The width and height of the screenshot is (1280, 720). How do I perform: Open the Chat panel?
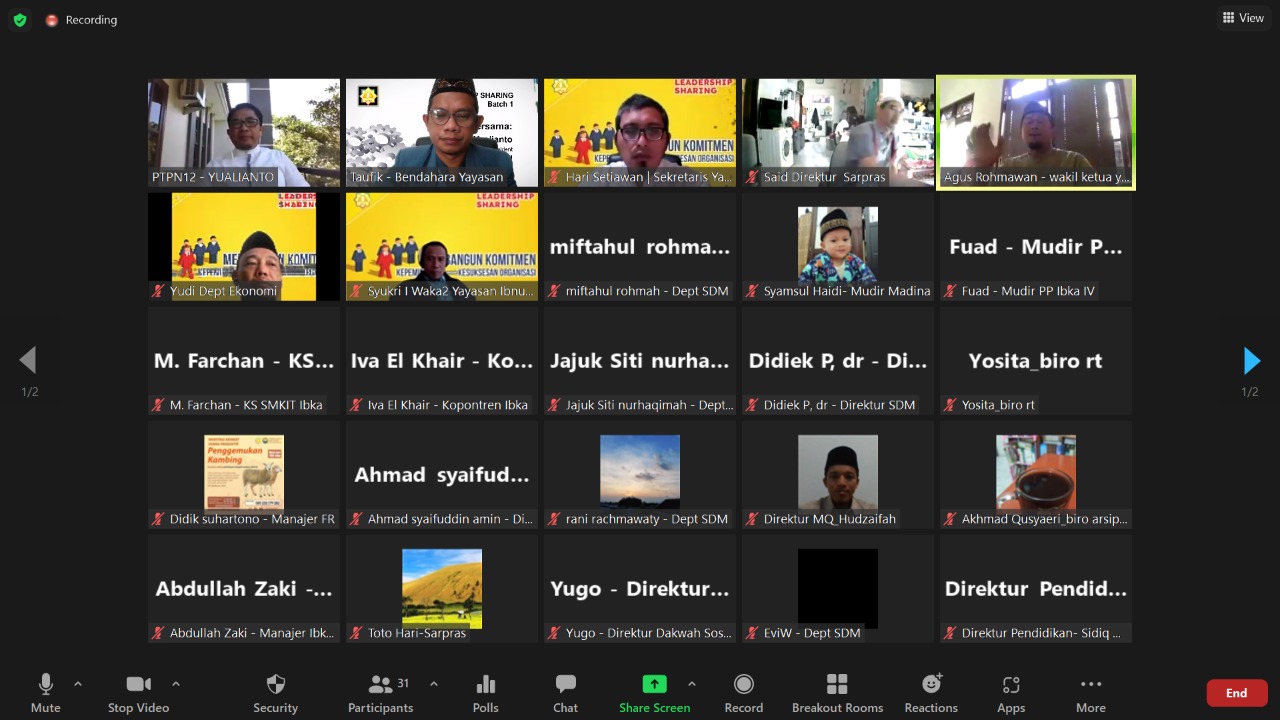[566, 685]
